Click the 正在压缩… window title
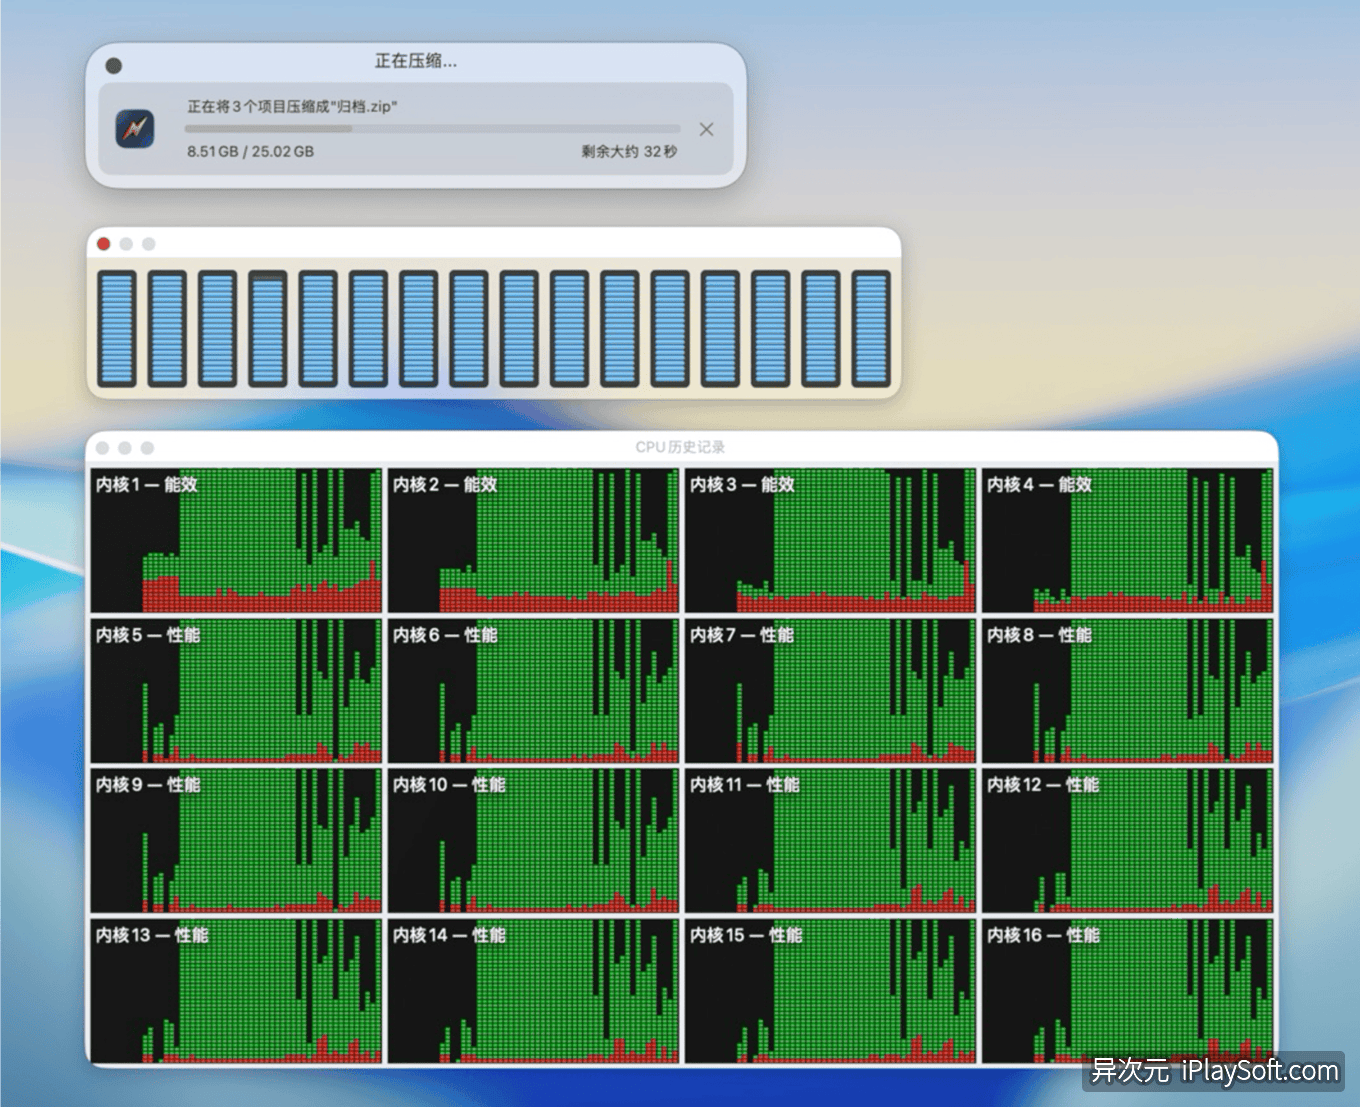The height and width of the screenshot is (1107, 1360). pyautogui.click(x=416, y=61)
